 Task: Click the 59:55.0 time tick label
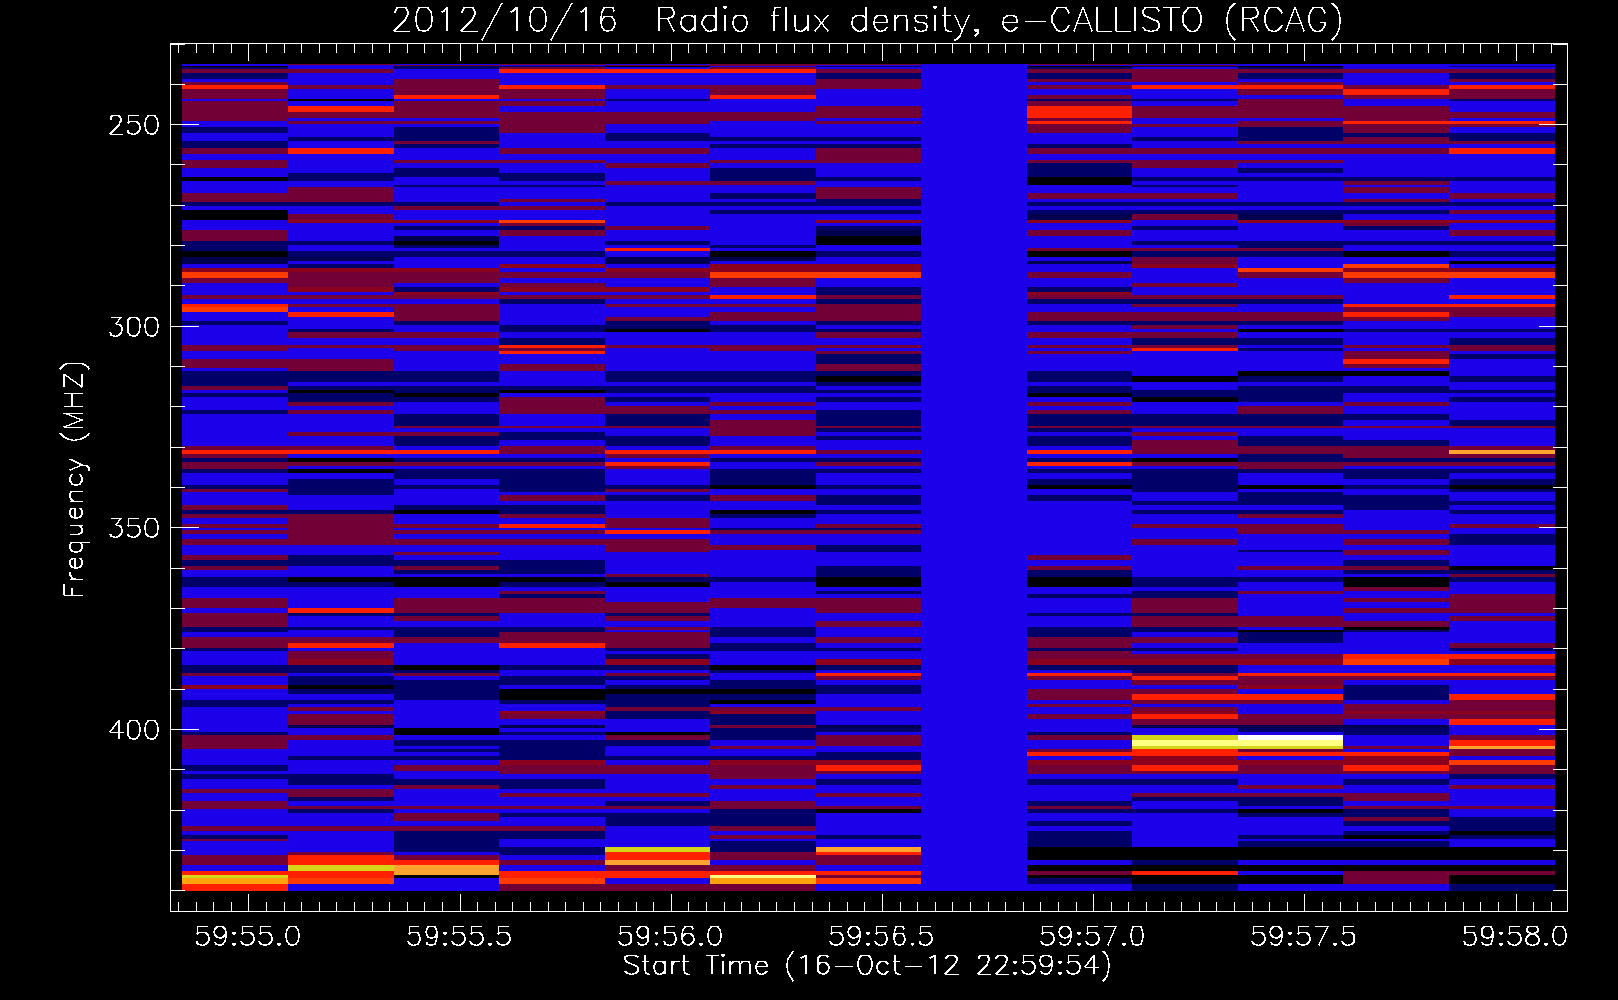pos(247,936)
